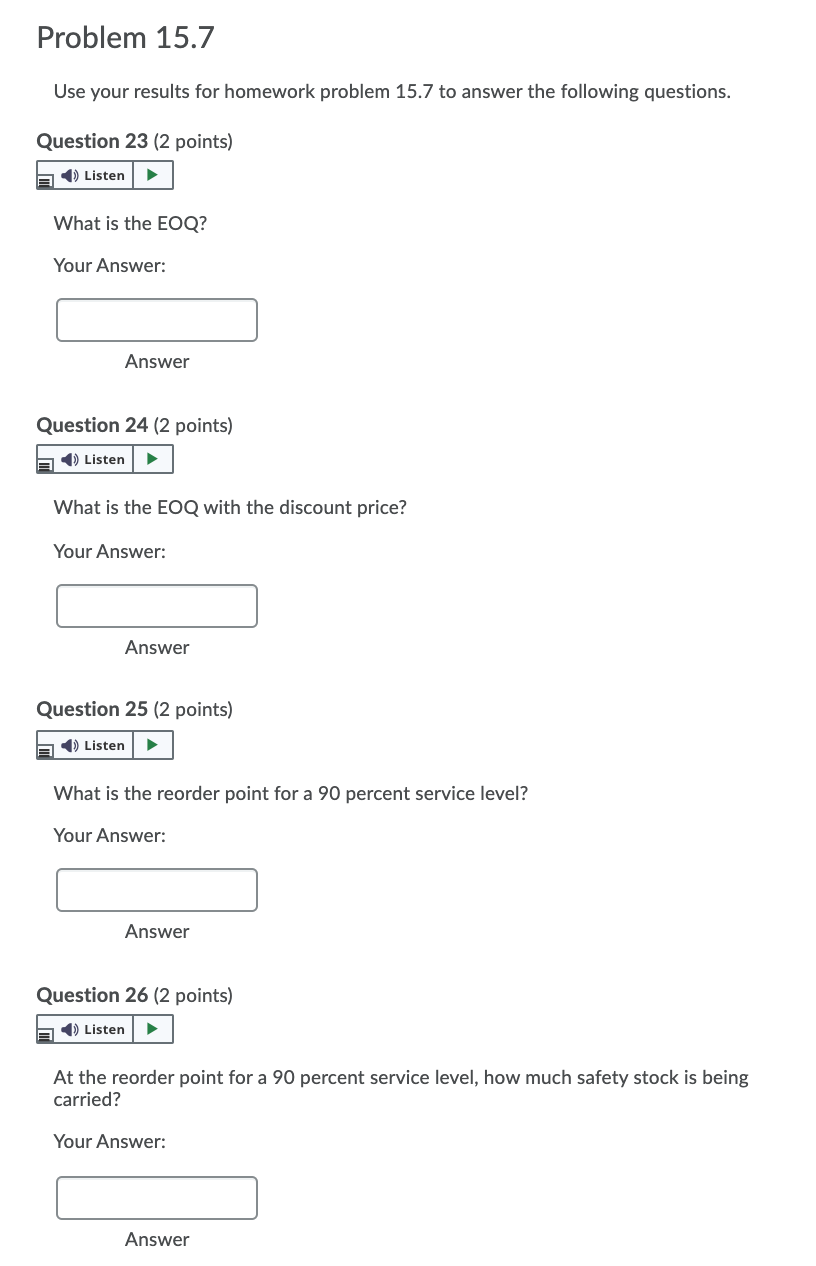This screenshot has height=1266, width=816.
Task: Click the answer box for Question 25
Action: 156,889
